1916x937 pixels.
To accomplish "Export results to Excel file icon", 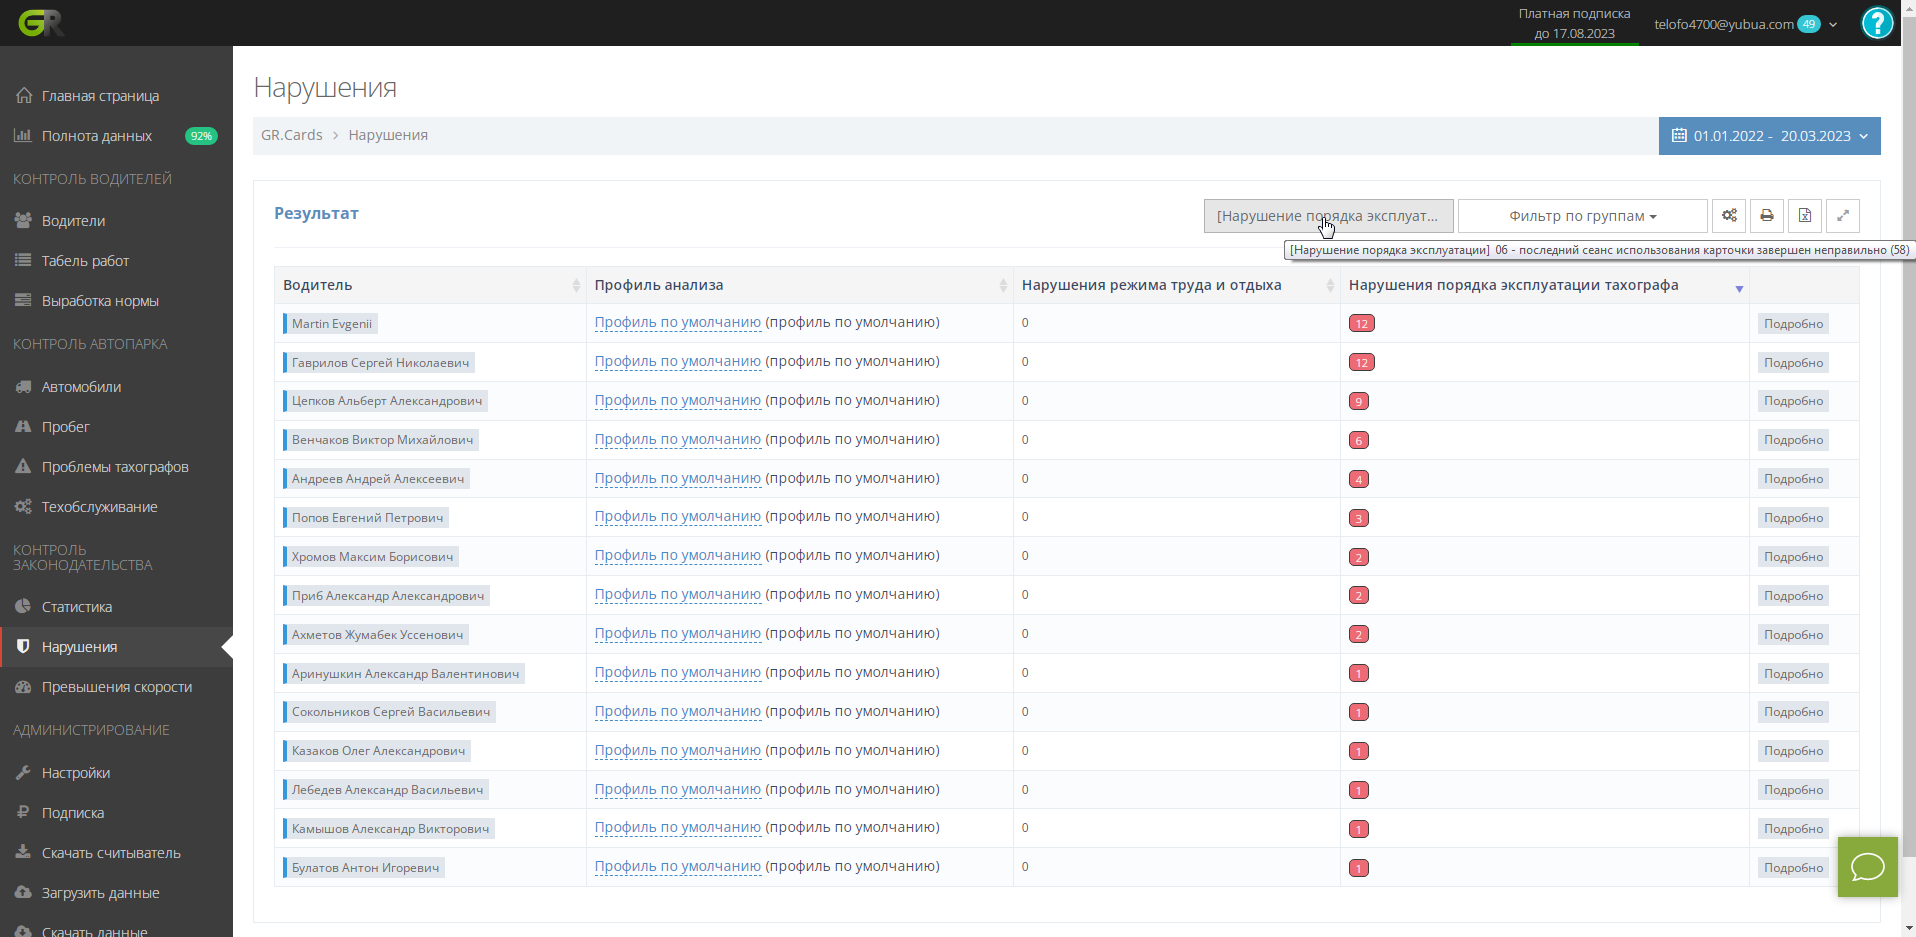I will click(x=1805, y=216).
